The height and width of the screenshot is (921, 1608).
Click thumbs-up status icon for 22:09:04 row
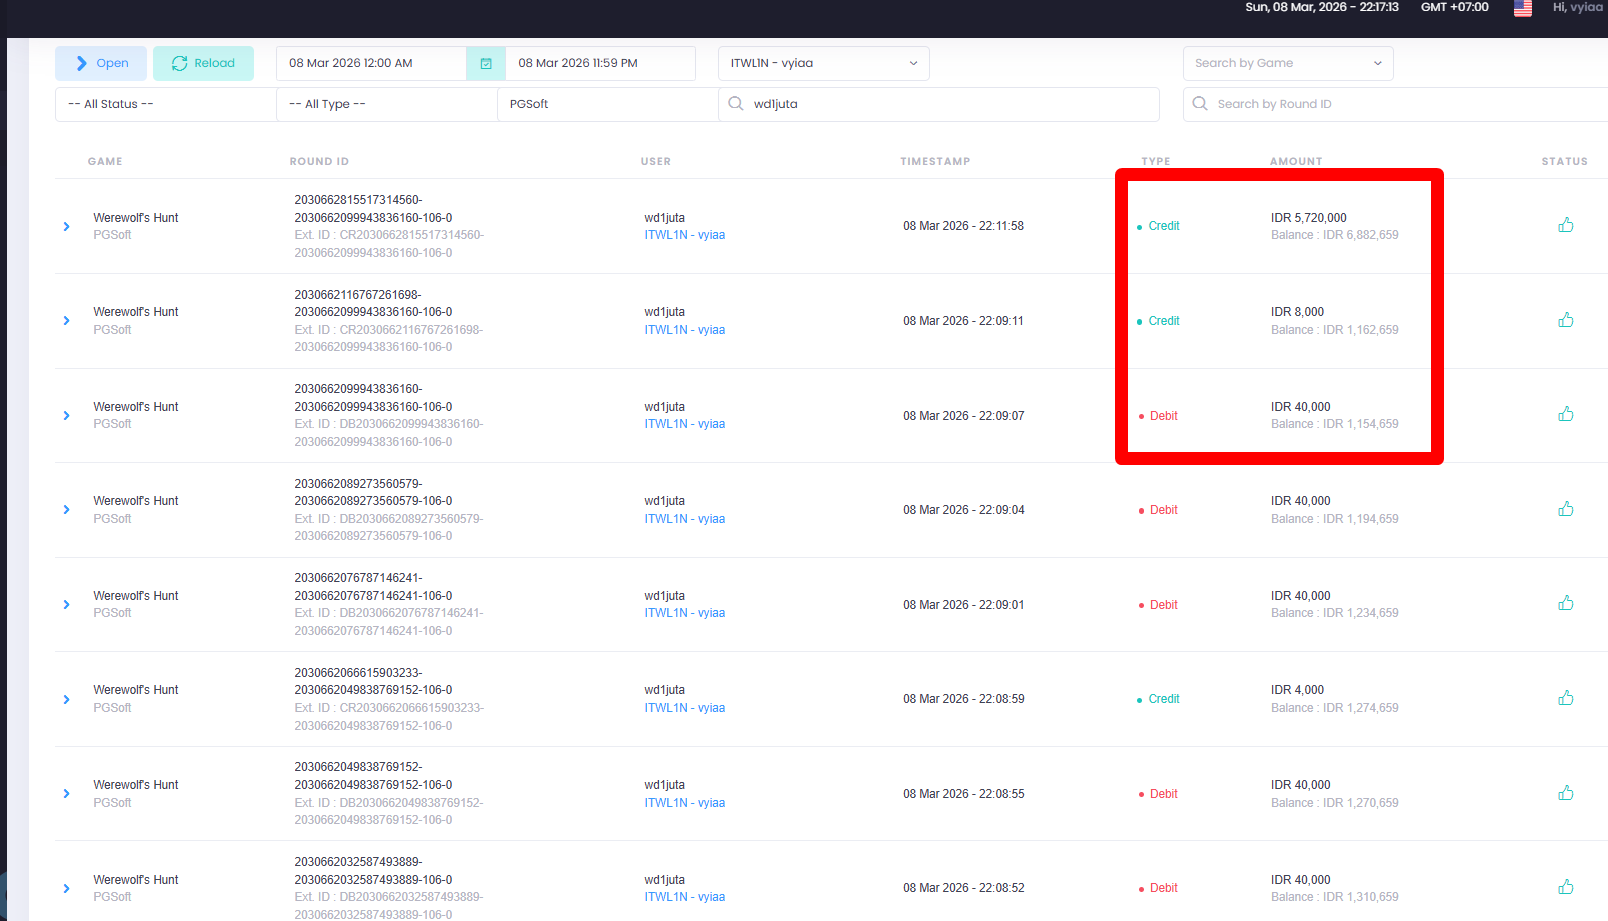(x=1566, y=509)
